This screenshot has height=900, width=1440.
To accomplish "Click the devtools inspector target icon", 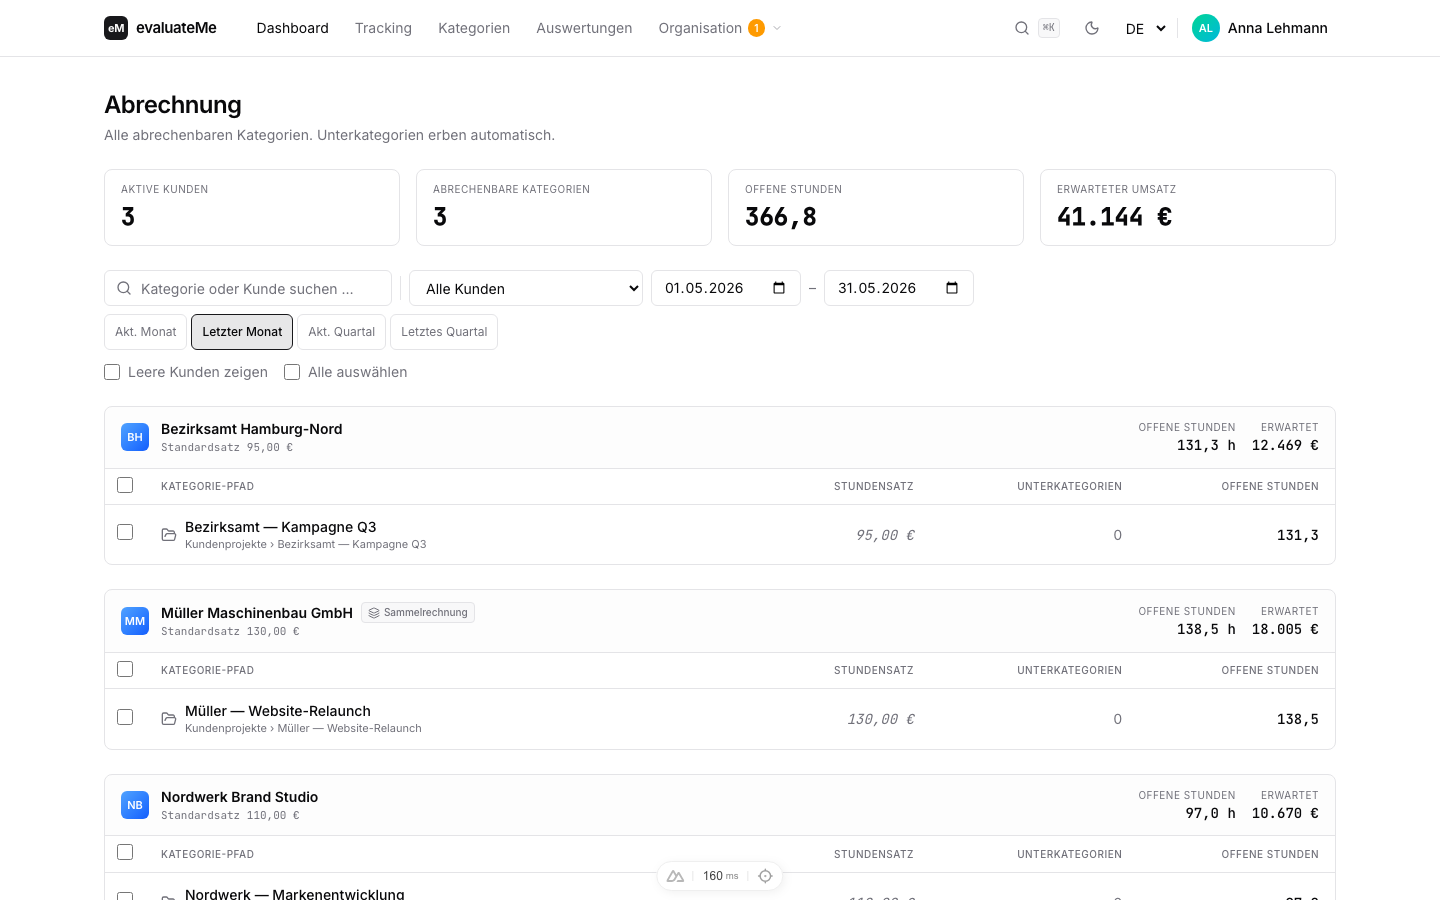I will [x=765, y=876].
